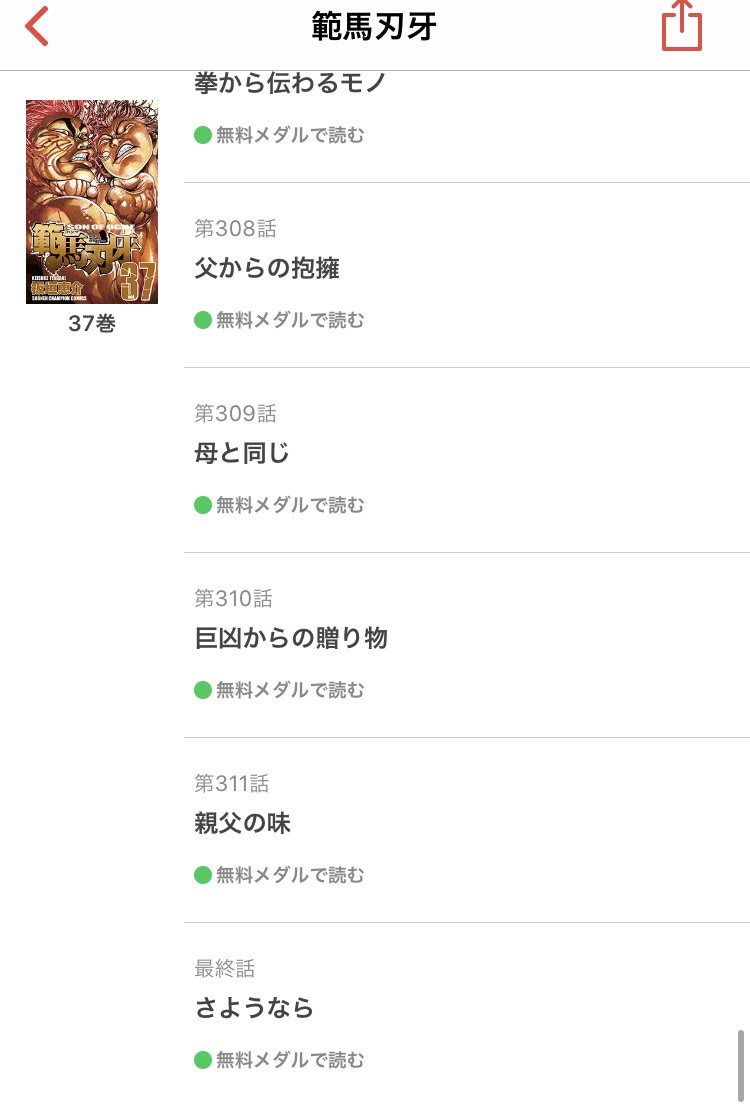Open volume 37 cover thumbnail
This screenshot has width=750, height=1107.
pyautogui.click(x=92, y=201)
